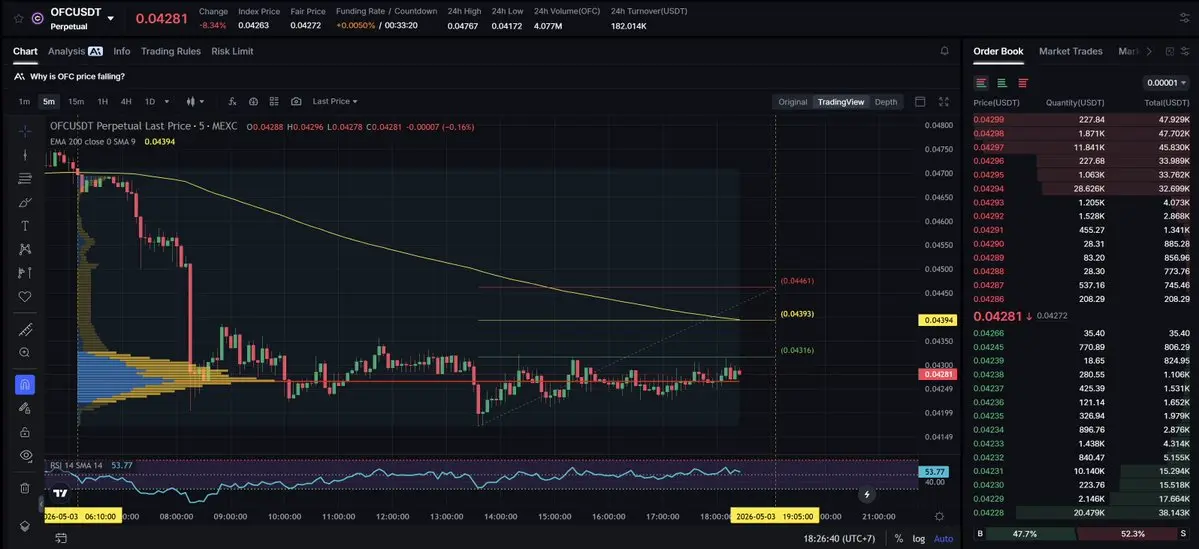Image resolution: width=1199 pixels, height=549 pixels.
Task: Open the Info tab
Action: pyautogui.click(x=122, y=51)
